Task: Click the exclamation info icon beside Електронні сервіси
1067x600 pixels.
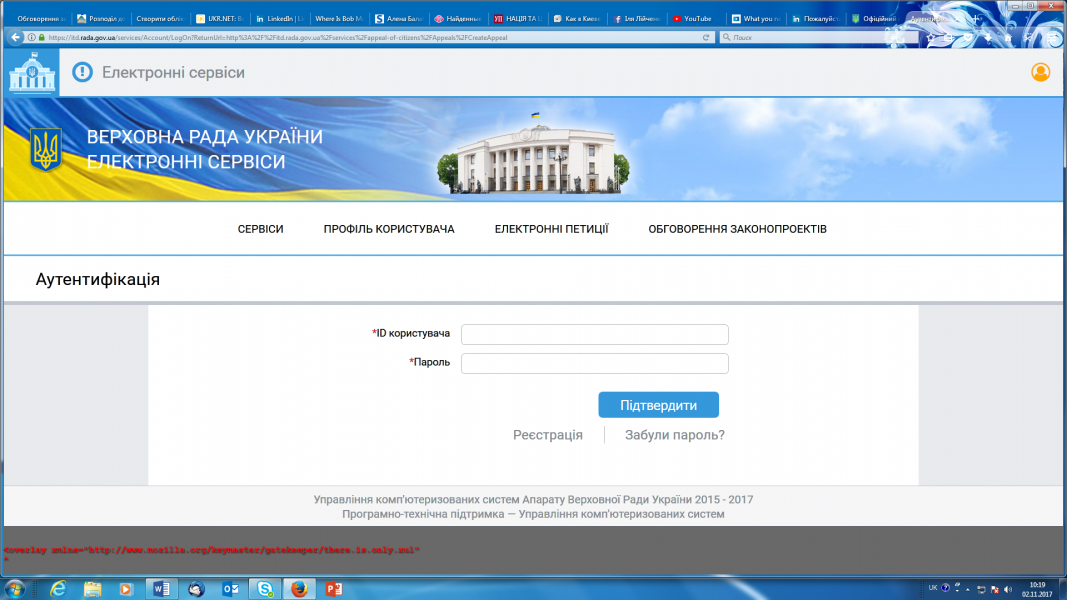Action: [x=82, y=72]
